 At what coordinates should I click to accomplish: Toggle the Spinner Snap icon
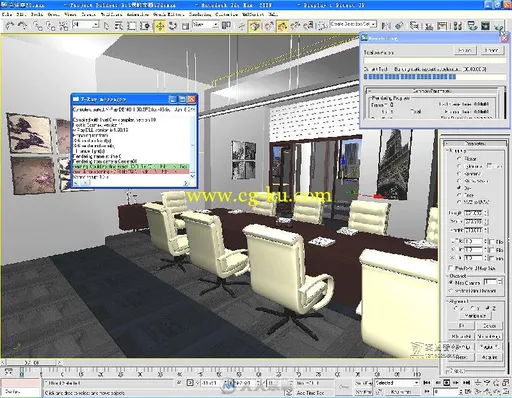click(308, 26)
